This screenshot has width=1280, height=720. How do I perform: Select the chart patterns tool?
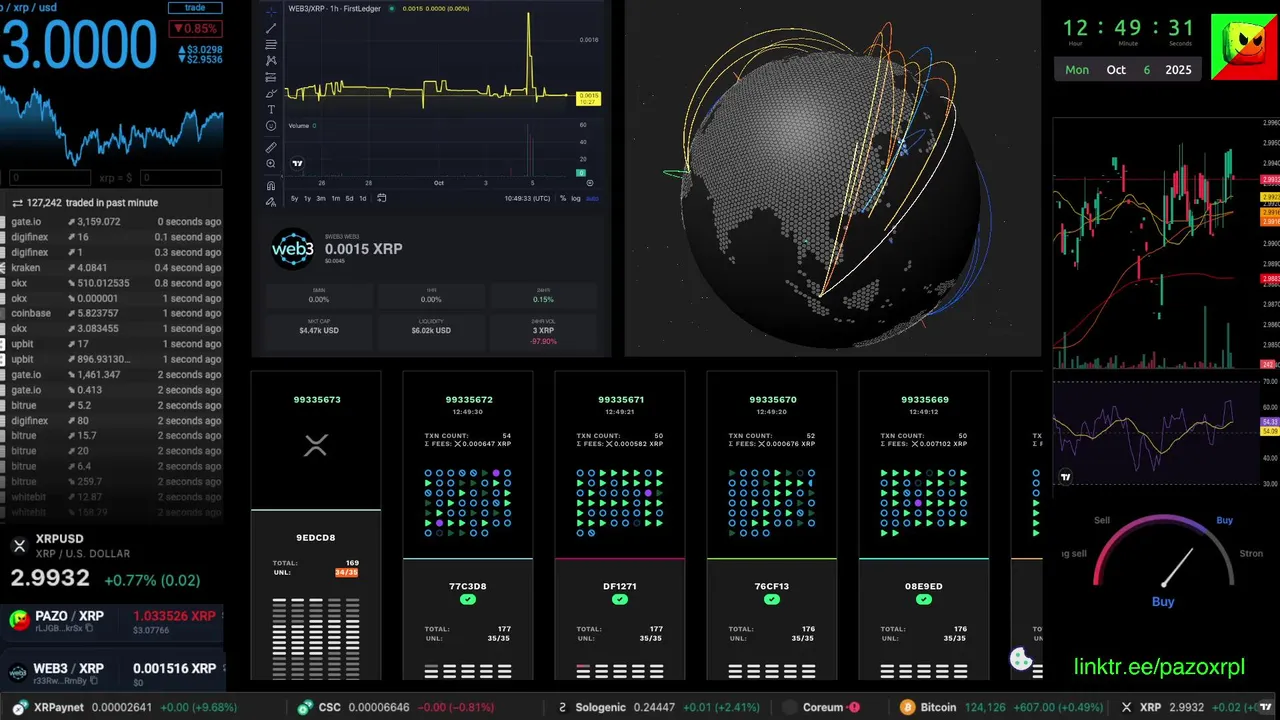click(271, 60)
